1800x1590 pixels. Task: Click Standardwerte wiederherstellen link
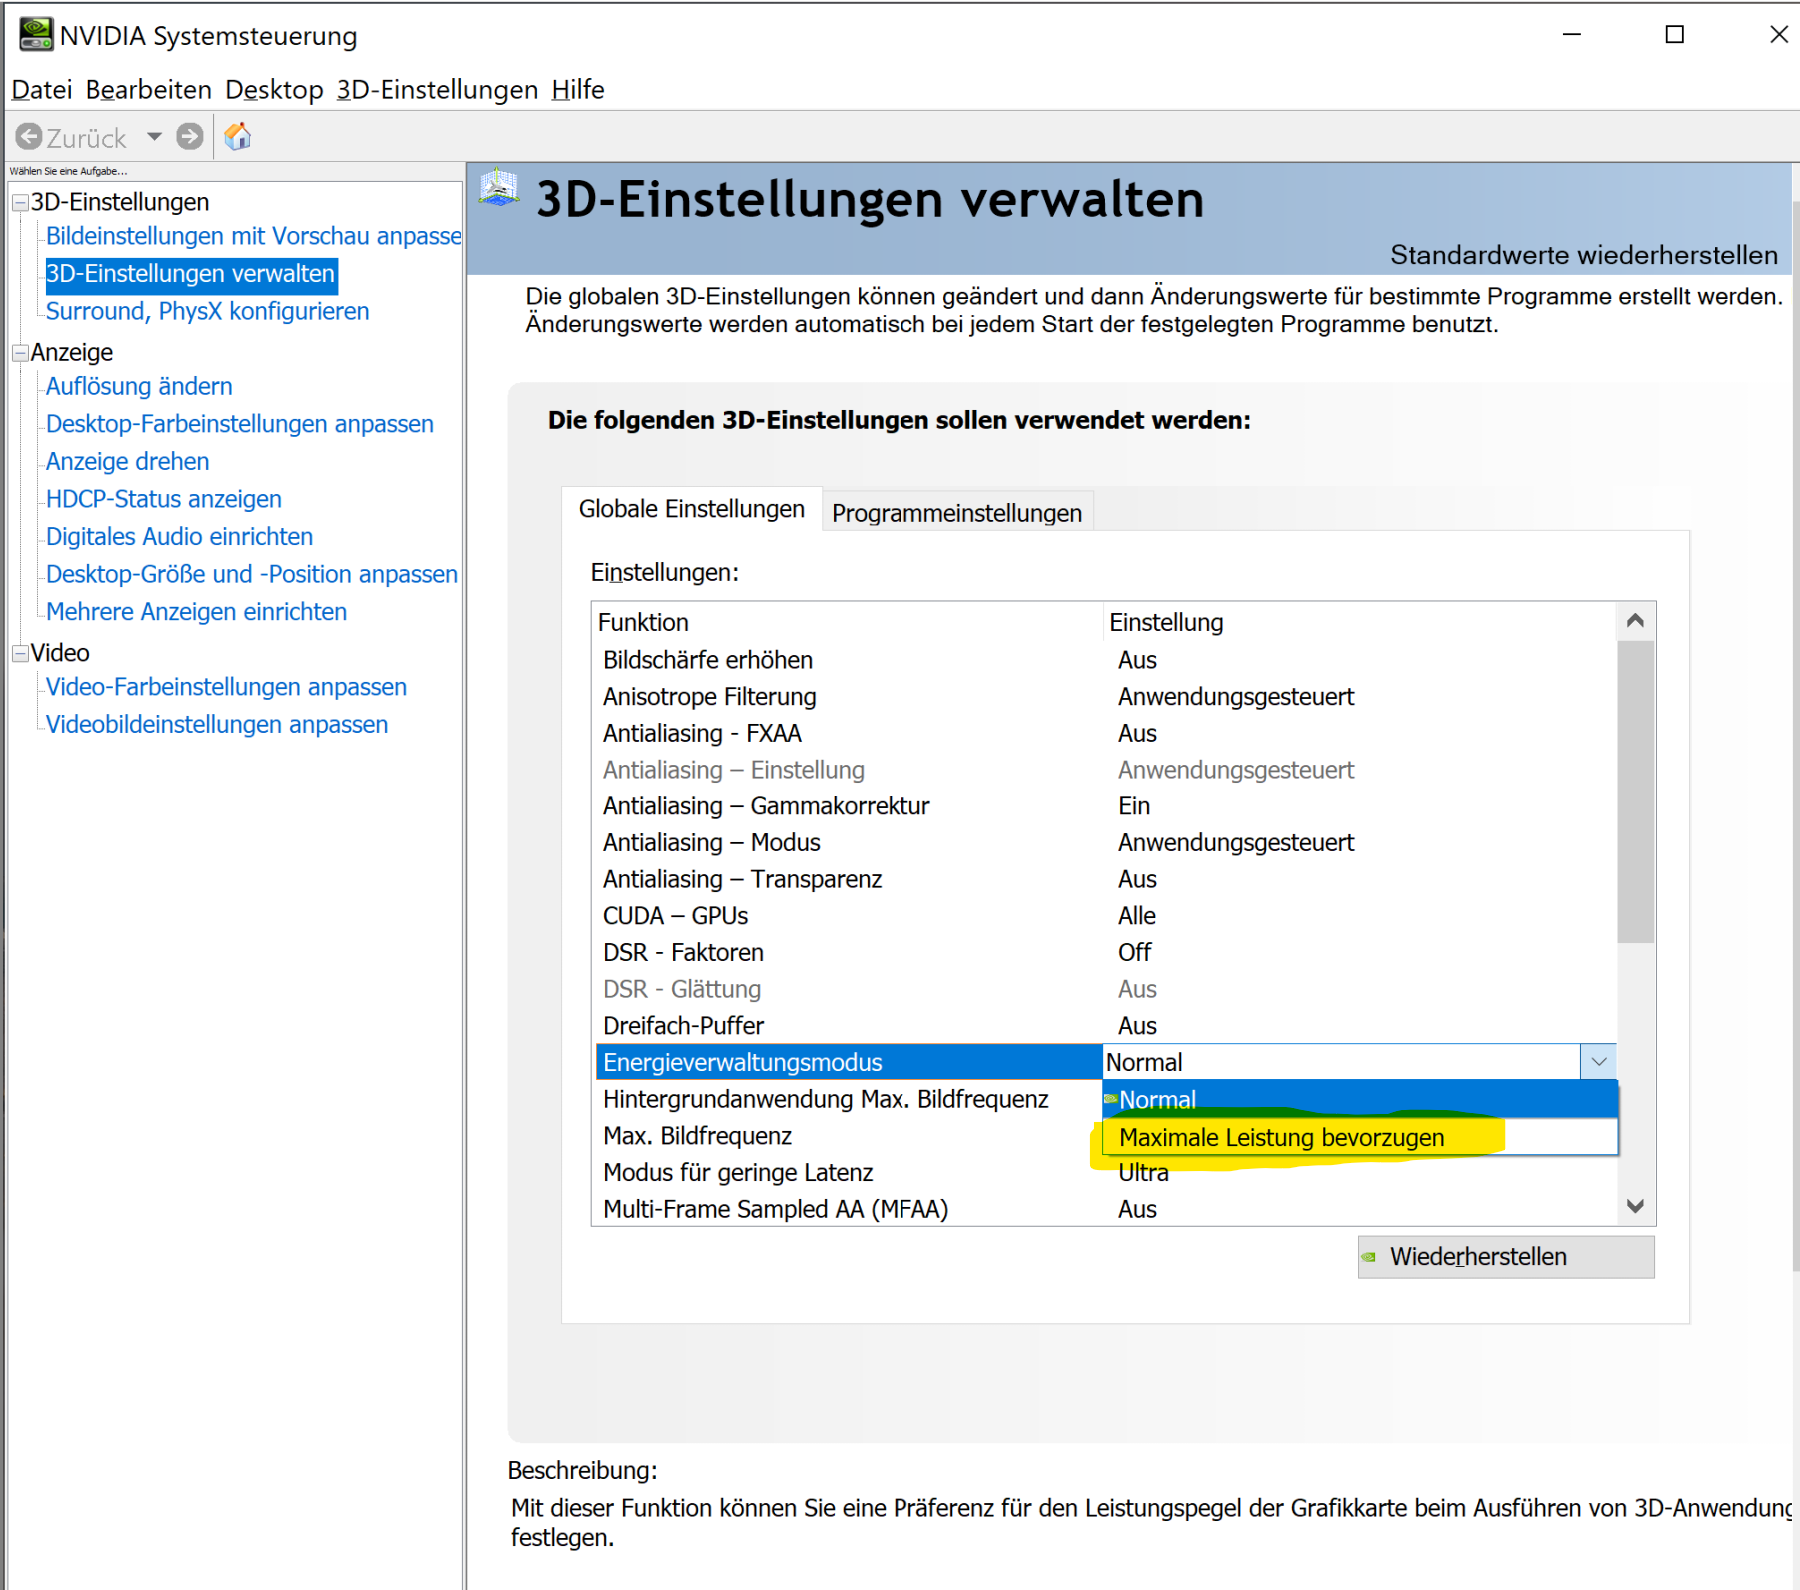click(1584, 255)
